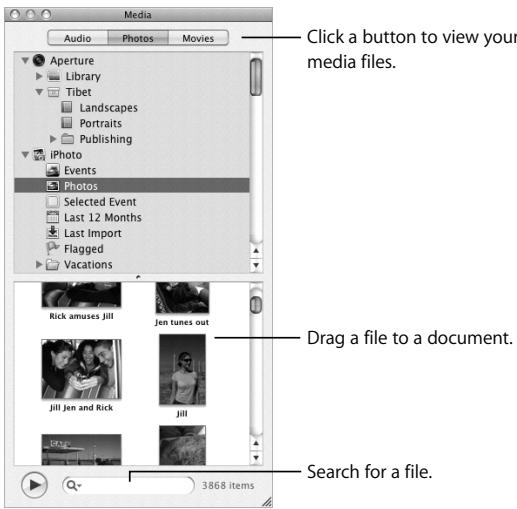Select the highlighted Photos row under iPhoto

point(132,186)
